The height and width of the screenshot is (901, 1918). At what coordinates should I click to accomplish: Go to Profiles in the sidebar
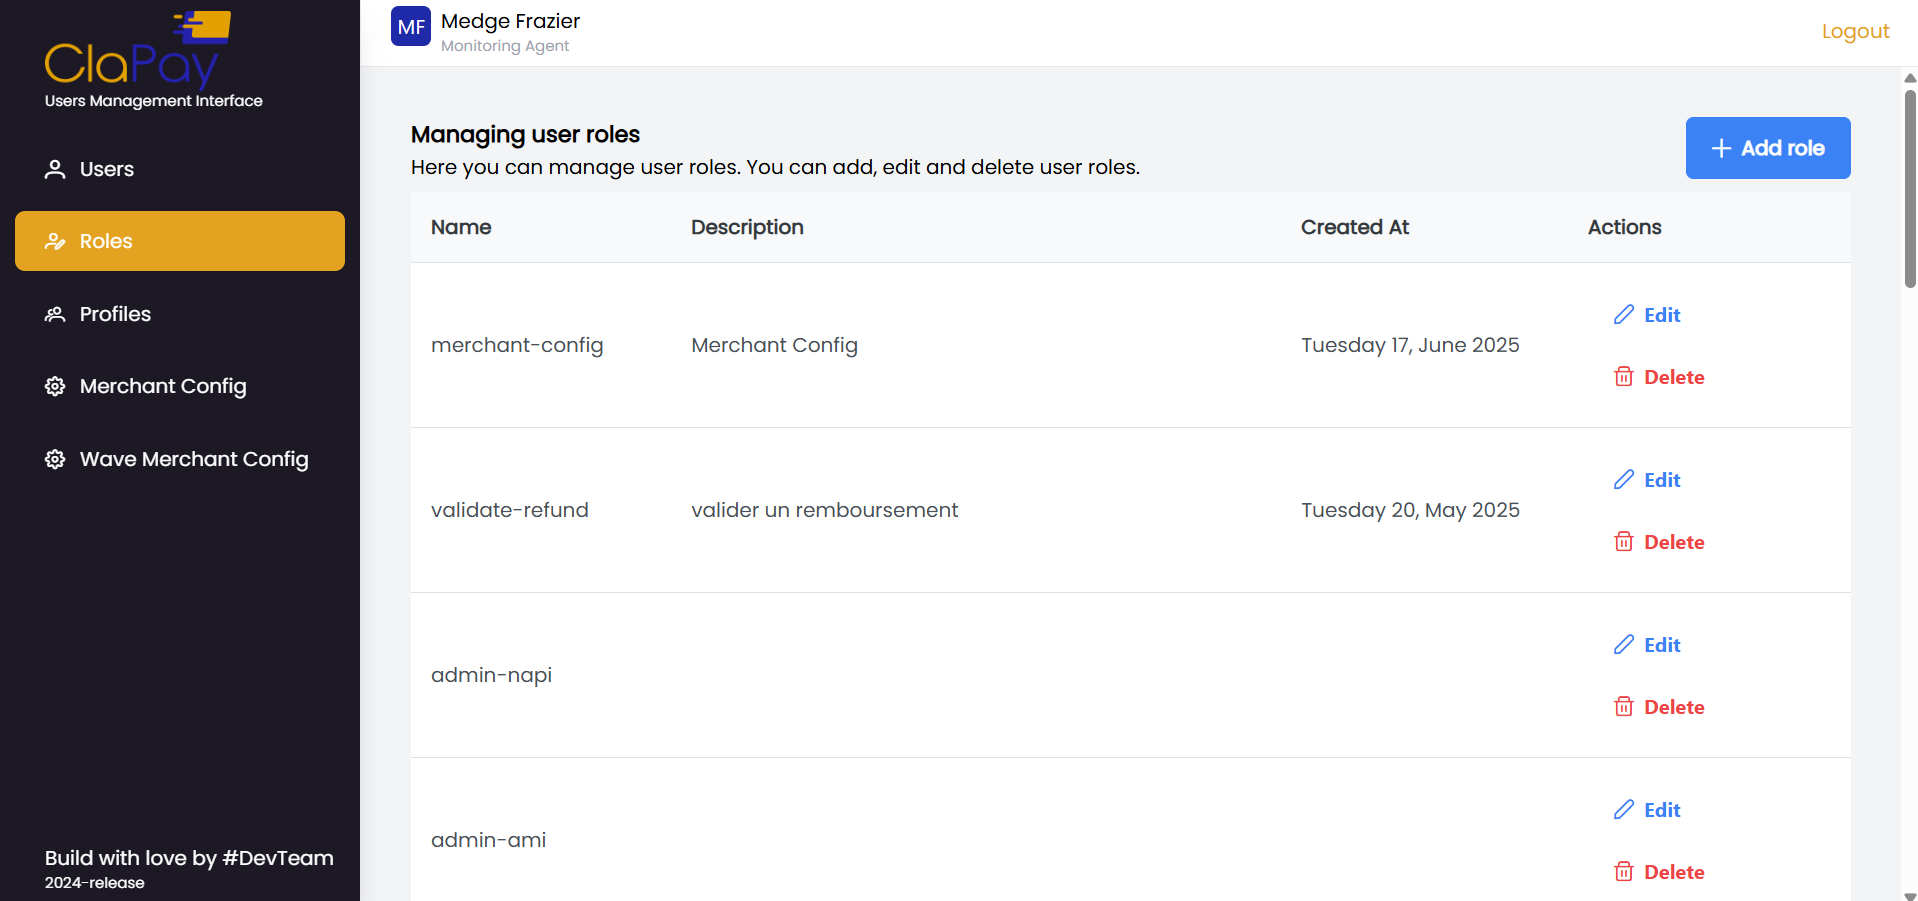(x=115, y=314)
